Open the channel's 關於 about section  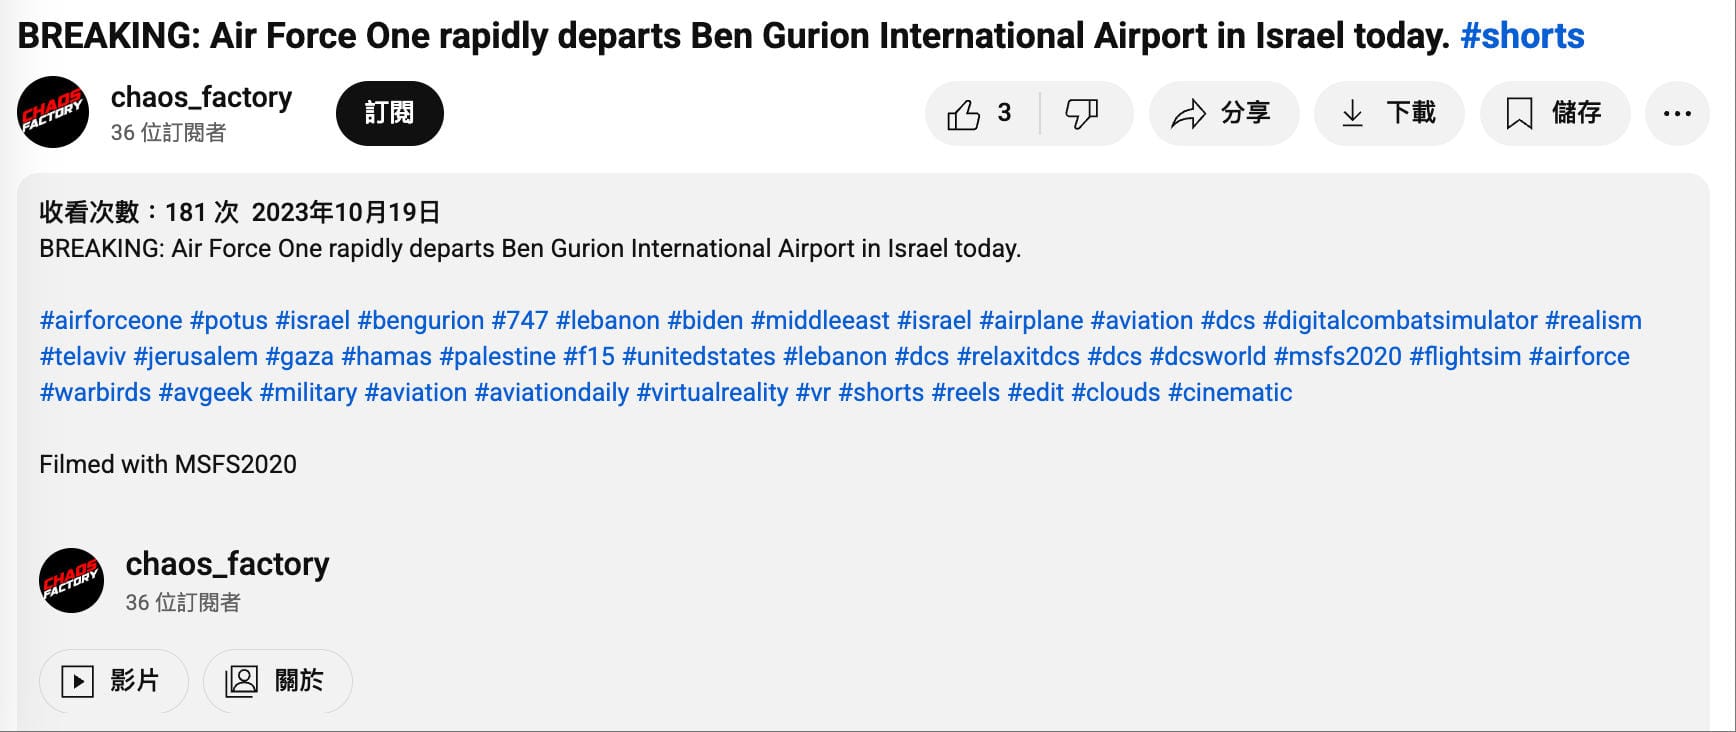pyautogui.click(x=277, y=681)
